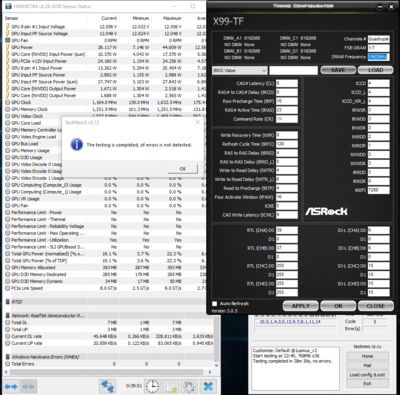The image size is (400, 395).
Task: Collapse the RTSS sensor group
Action: coord(8,302)
